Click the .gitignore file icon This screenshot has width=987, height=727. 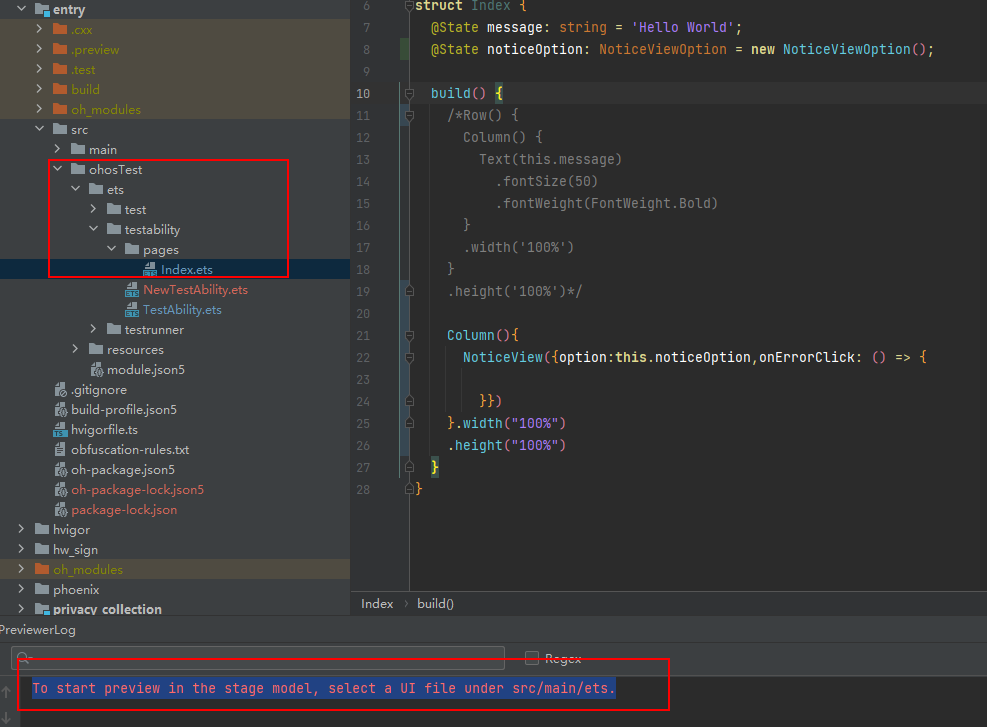(60, 390)
